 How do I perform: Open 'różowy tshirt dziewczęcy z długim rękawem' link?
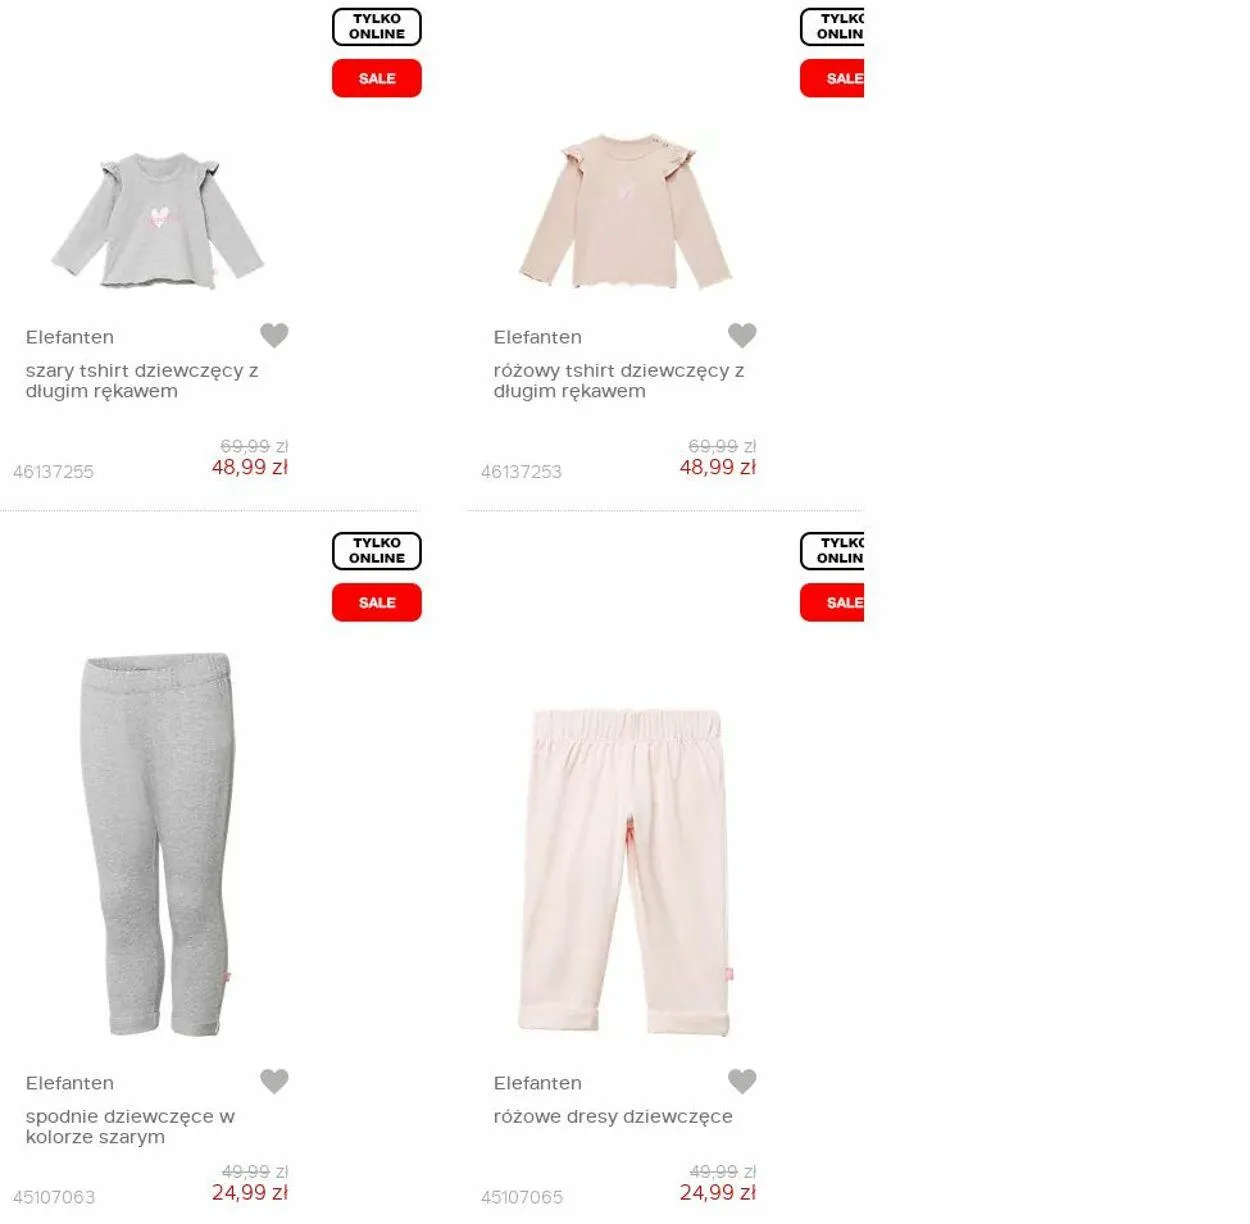click(x=619, y=381)
